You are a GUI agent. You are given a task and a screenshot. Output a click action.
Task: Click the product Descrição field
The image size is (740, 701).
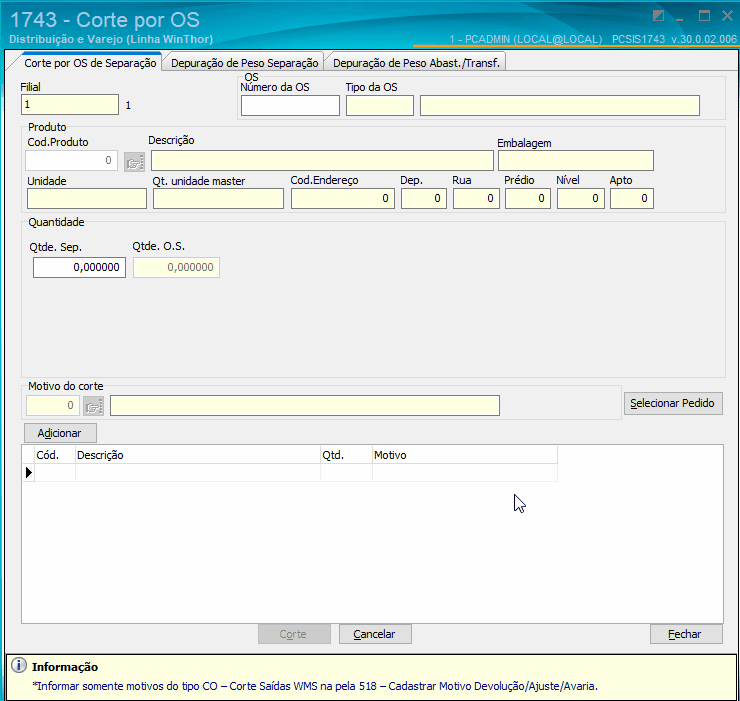[322, 161]
